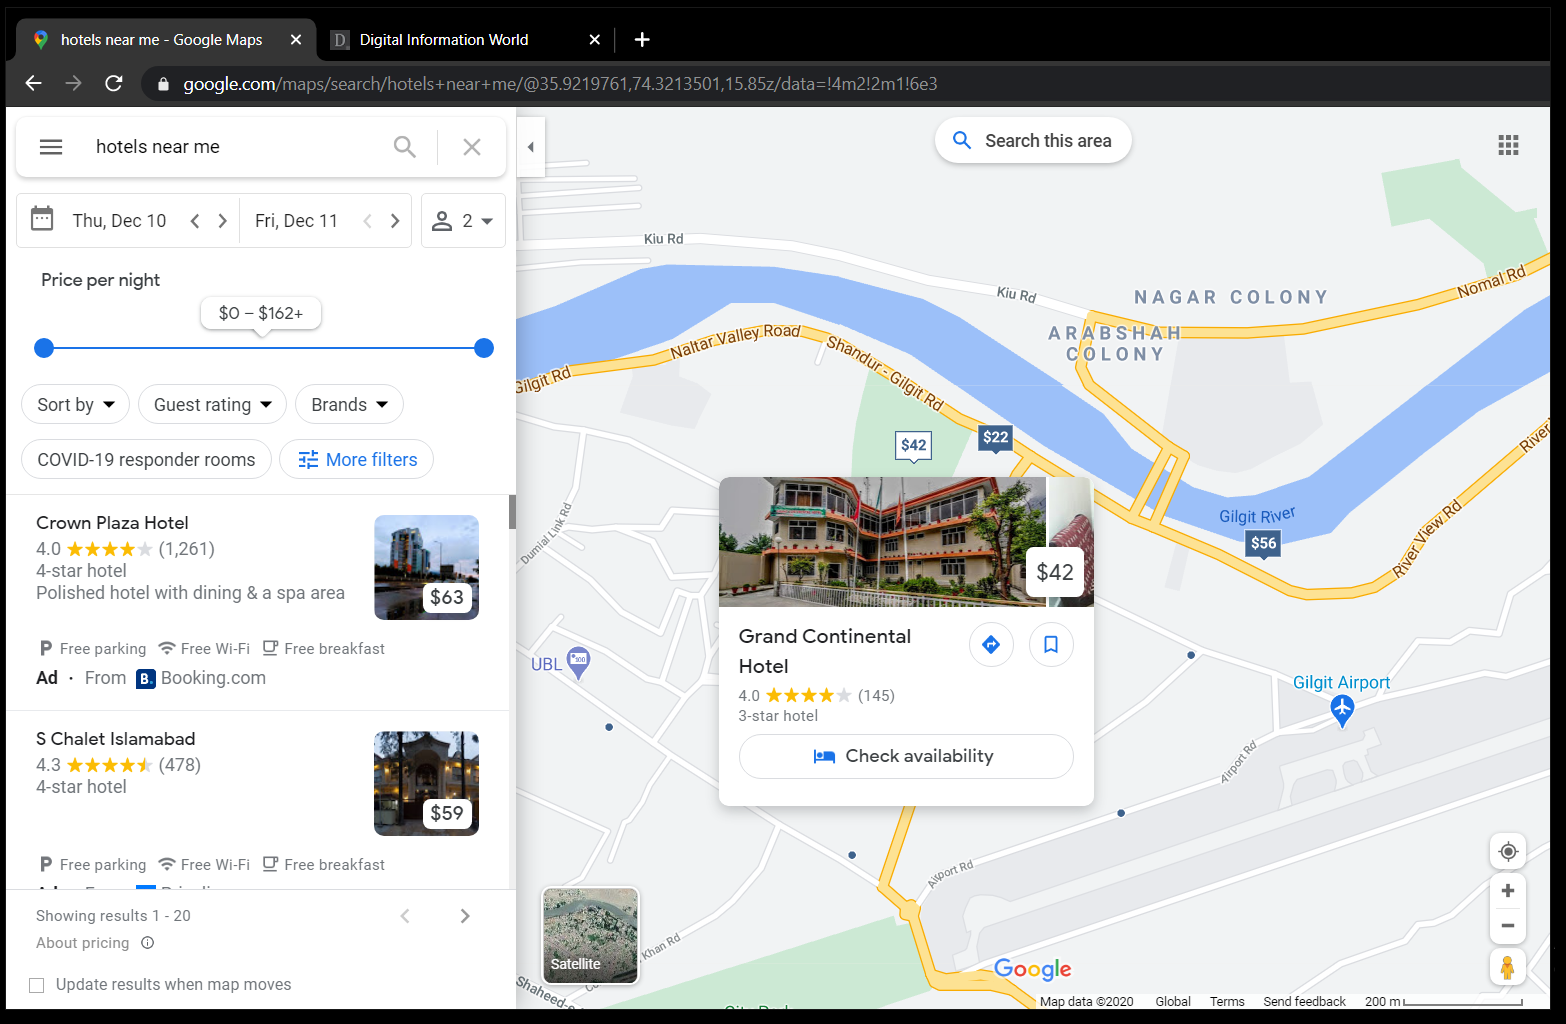Switch to the Digital Information World tab
Viewport: 1566px width, 1024px height.
coord(443,39)
